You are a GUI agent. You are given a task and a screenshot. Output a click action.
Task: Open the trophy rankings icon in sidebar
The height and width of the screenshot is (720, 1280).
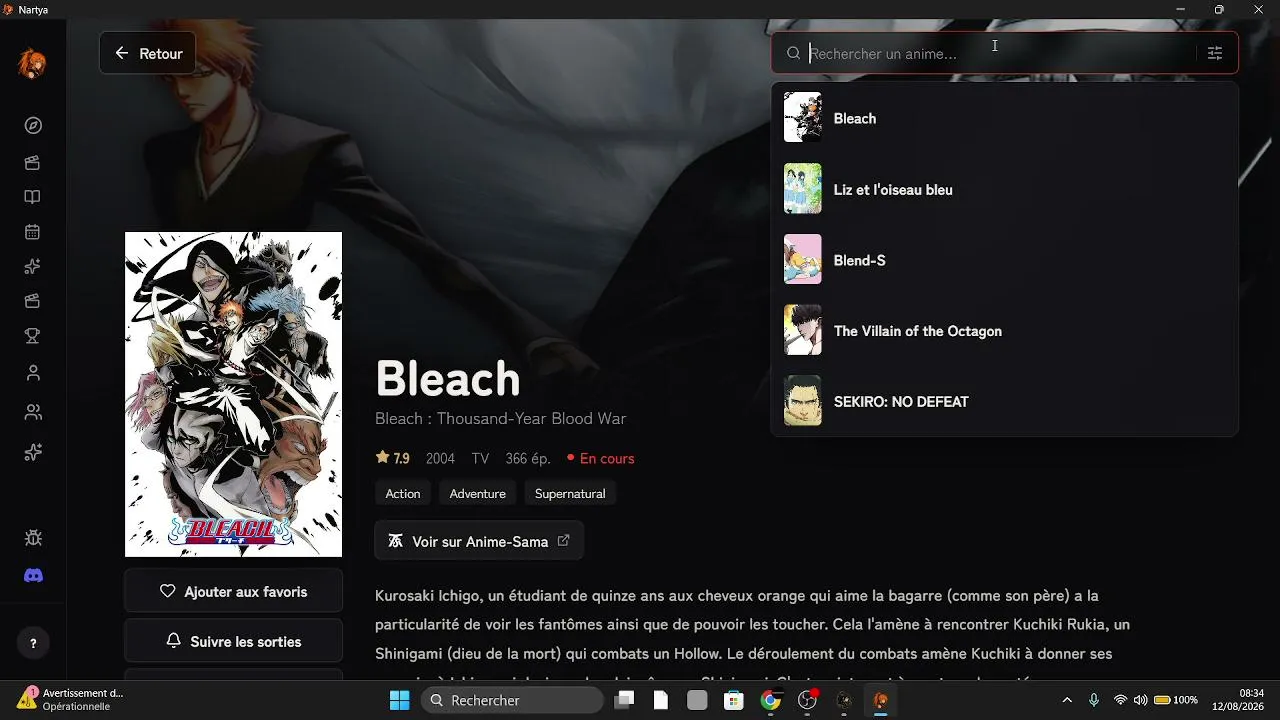click(x=33, y=336)
